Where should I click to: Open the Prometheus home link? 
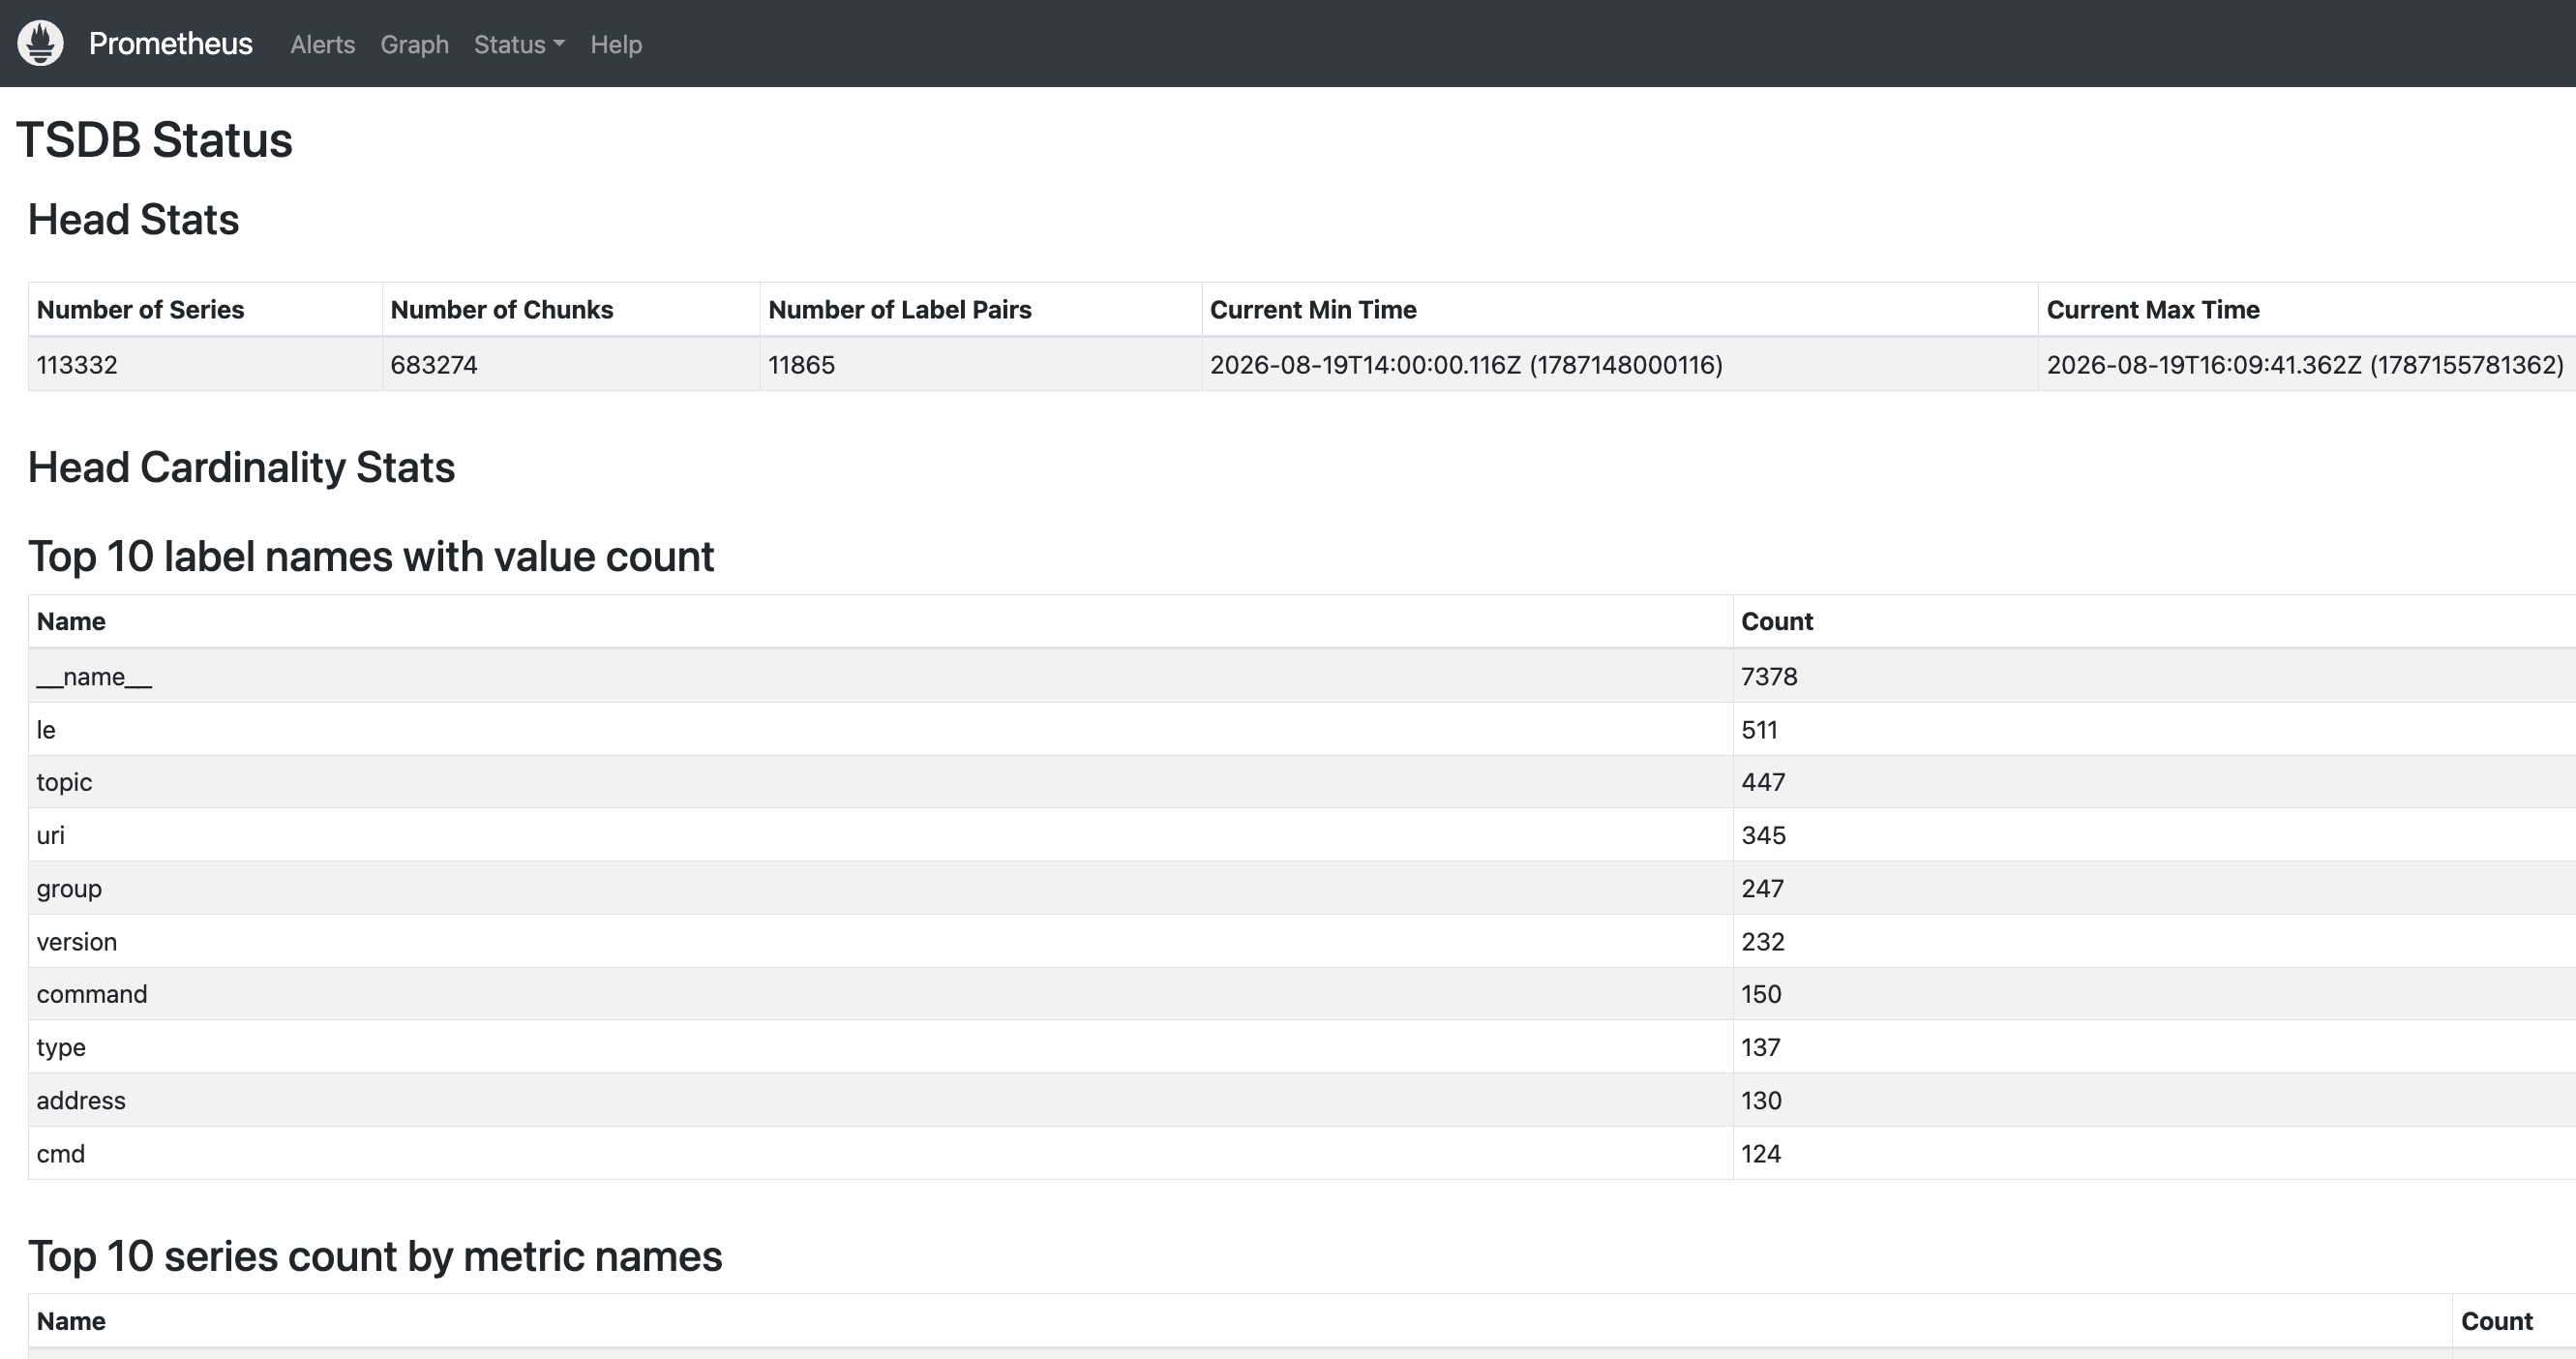[x=170, y=44]
